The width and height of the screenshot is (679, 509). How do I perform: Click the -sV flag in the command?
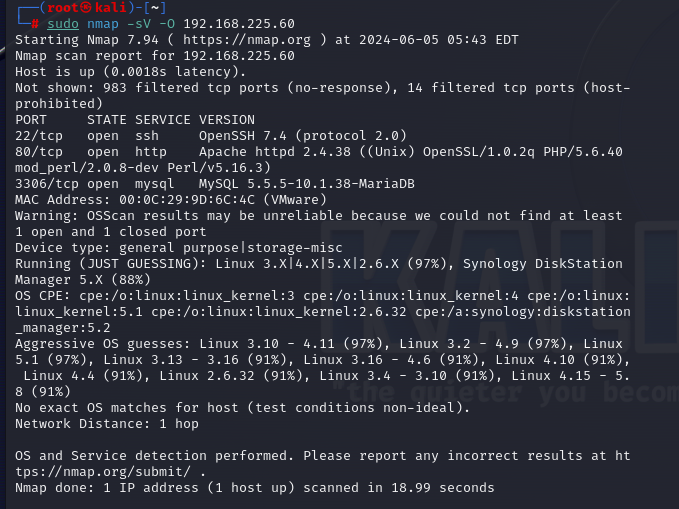(x=139, y=24)
